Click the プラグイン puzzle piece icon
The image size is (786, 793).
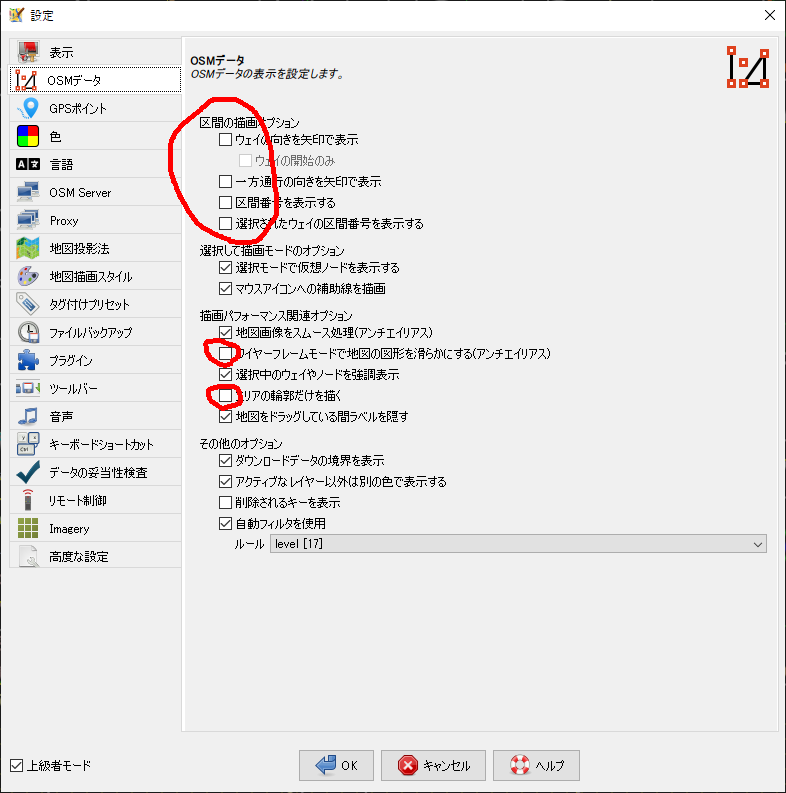pos(28,361)
